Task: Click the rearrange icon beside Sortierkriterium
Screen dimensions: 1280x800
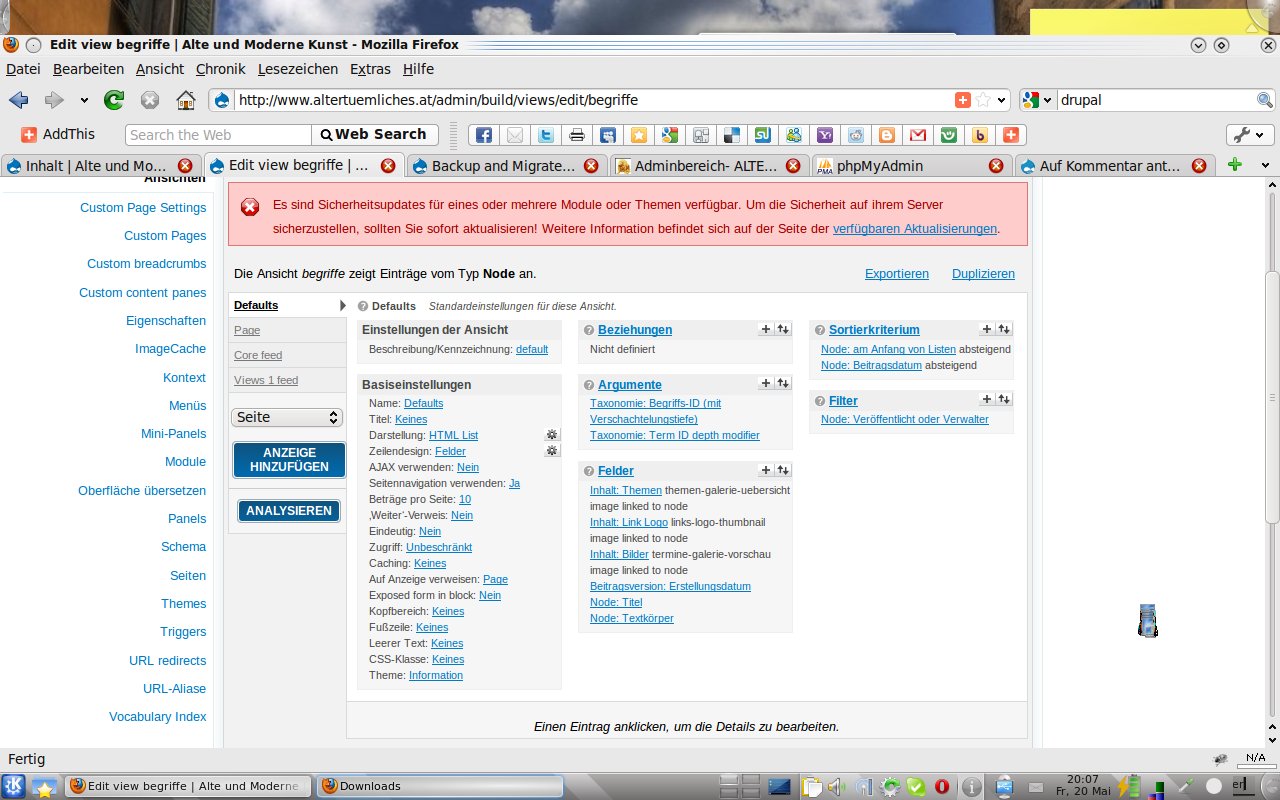Action: [1004, 329]
